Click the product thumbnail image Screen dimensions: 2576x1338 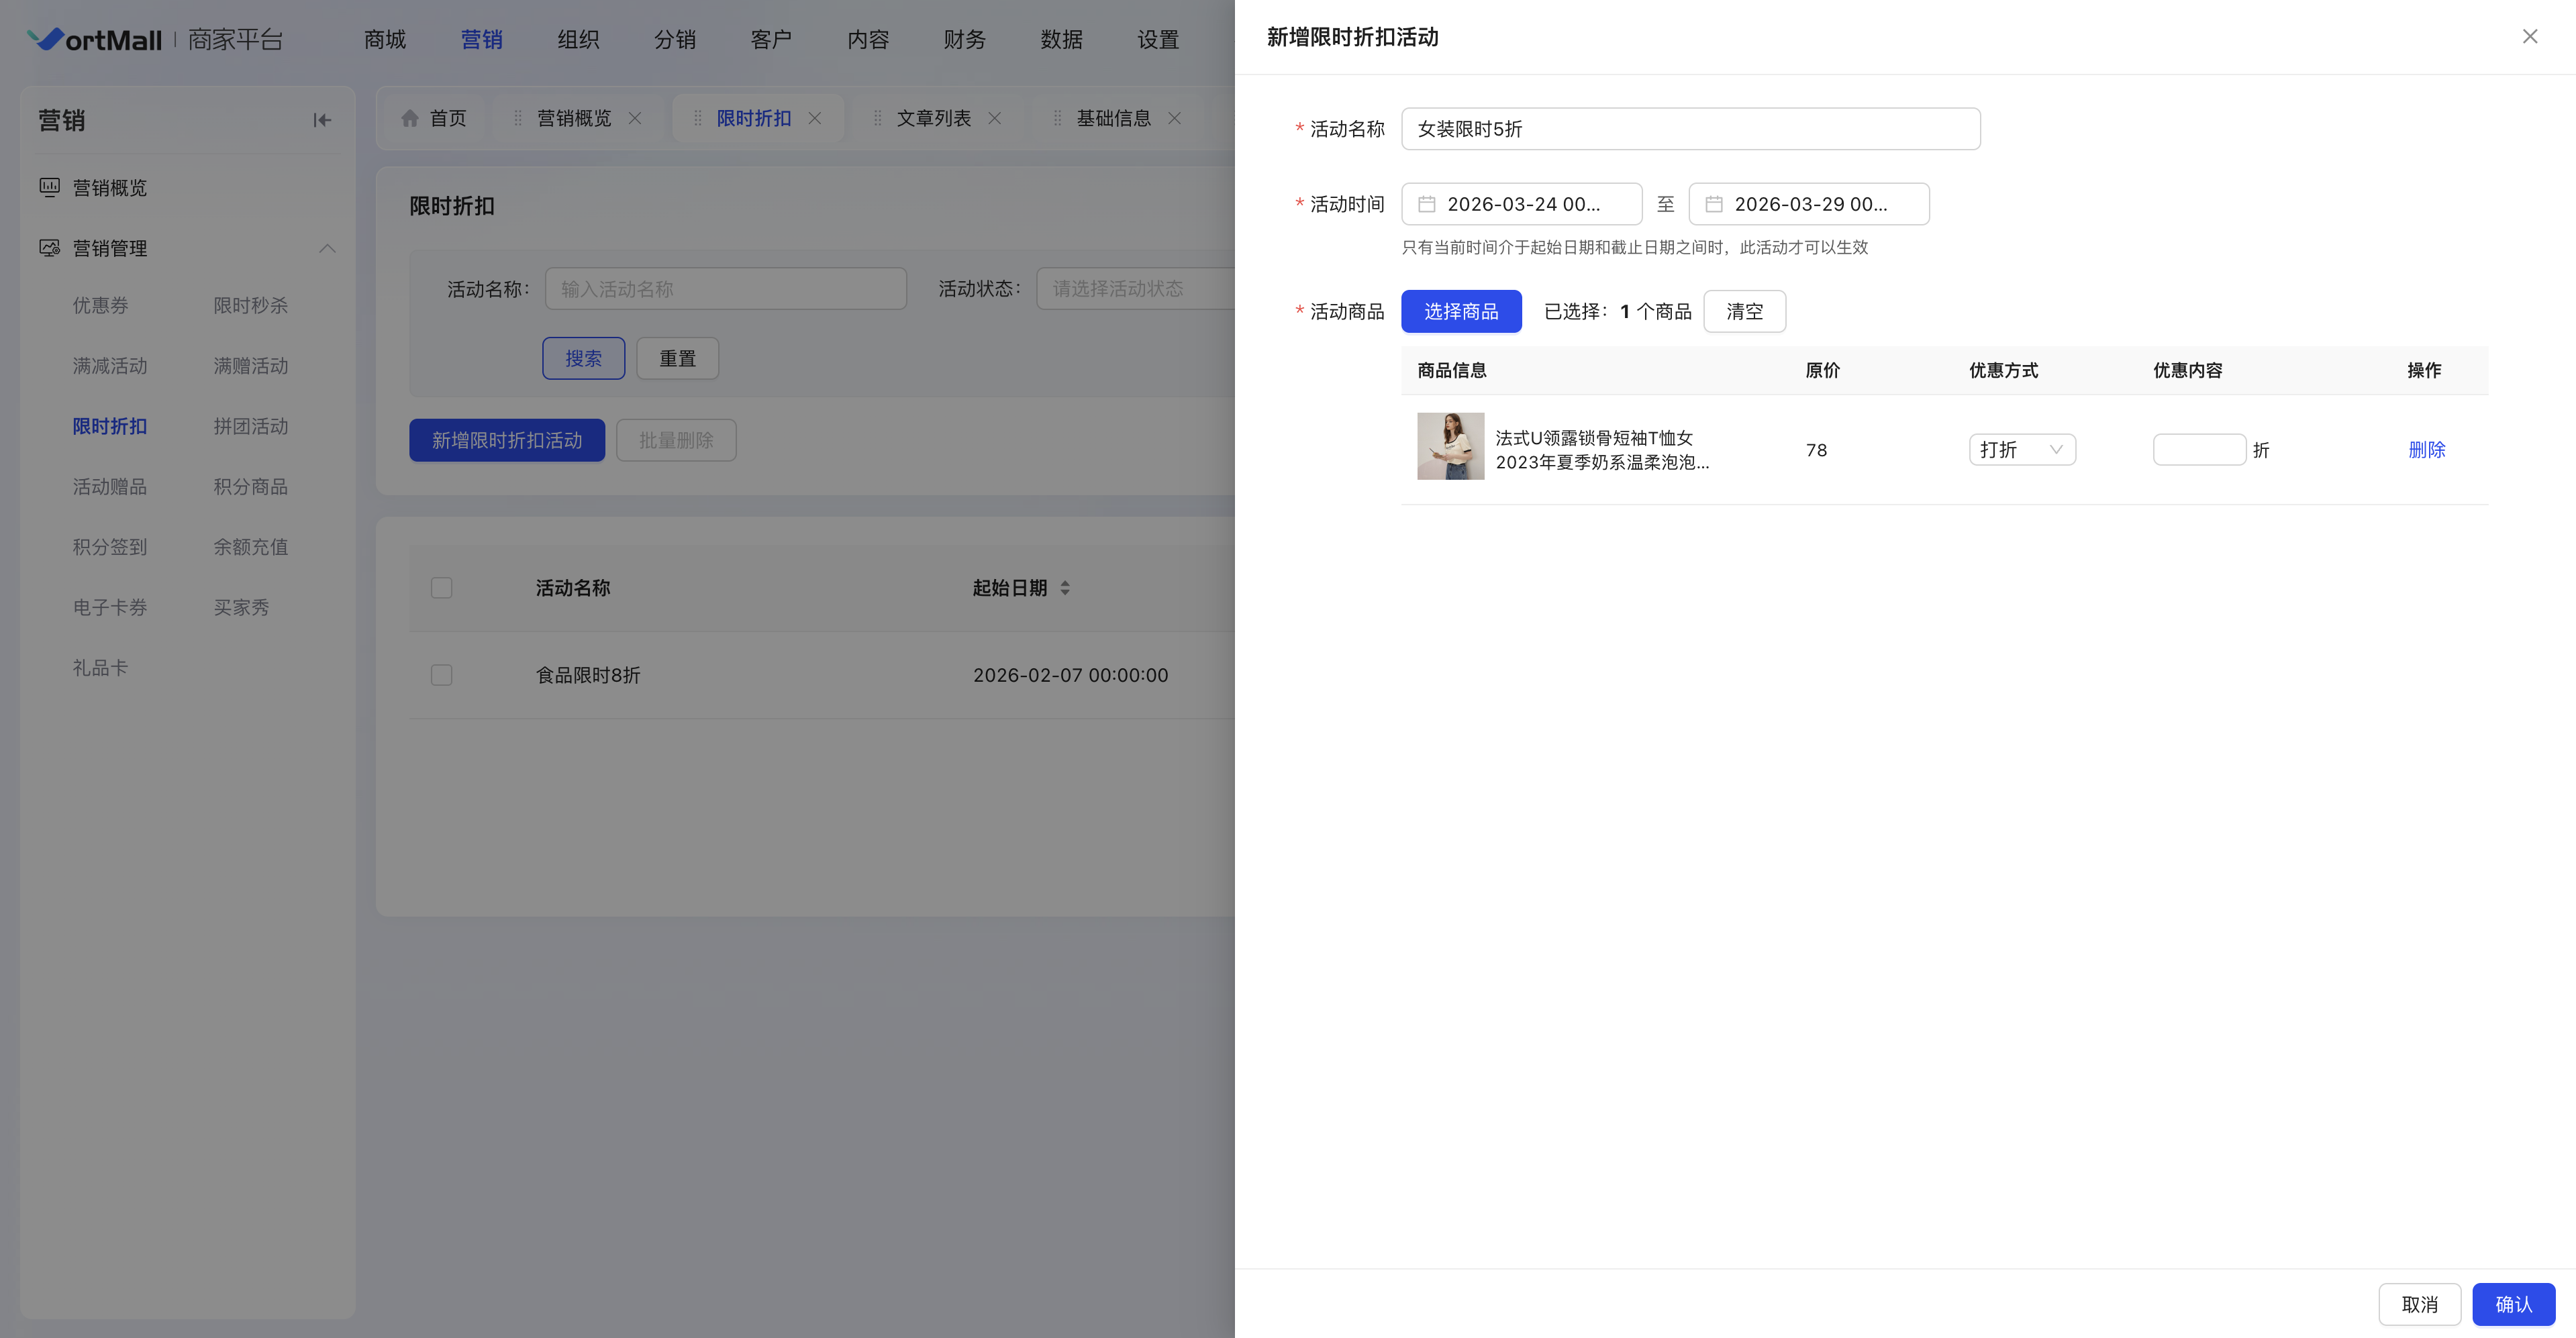[1450, 446]
